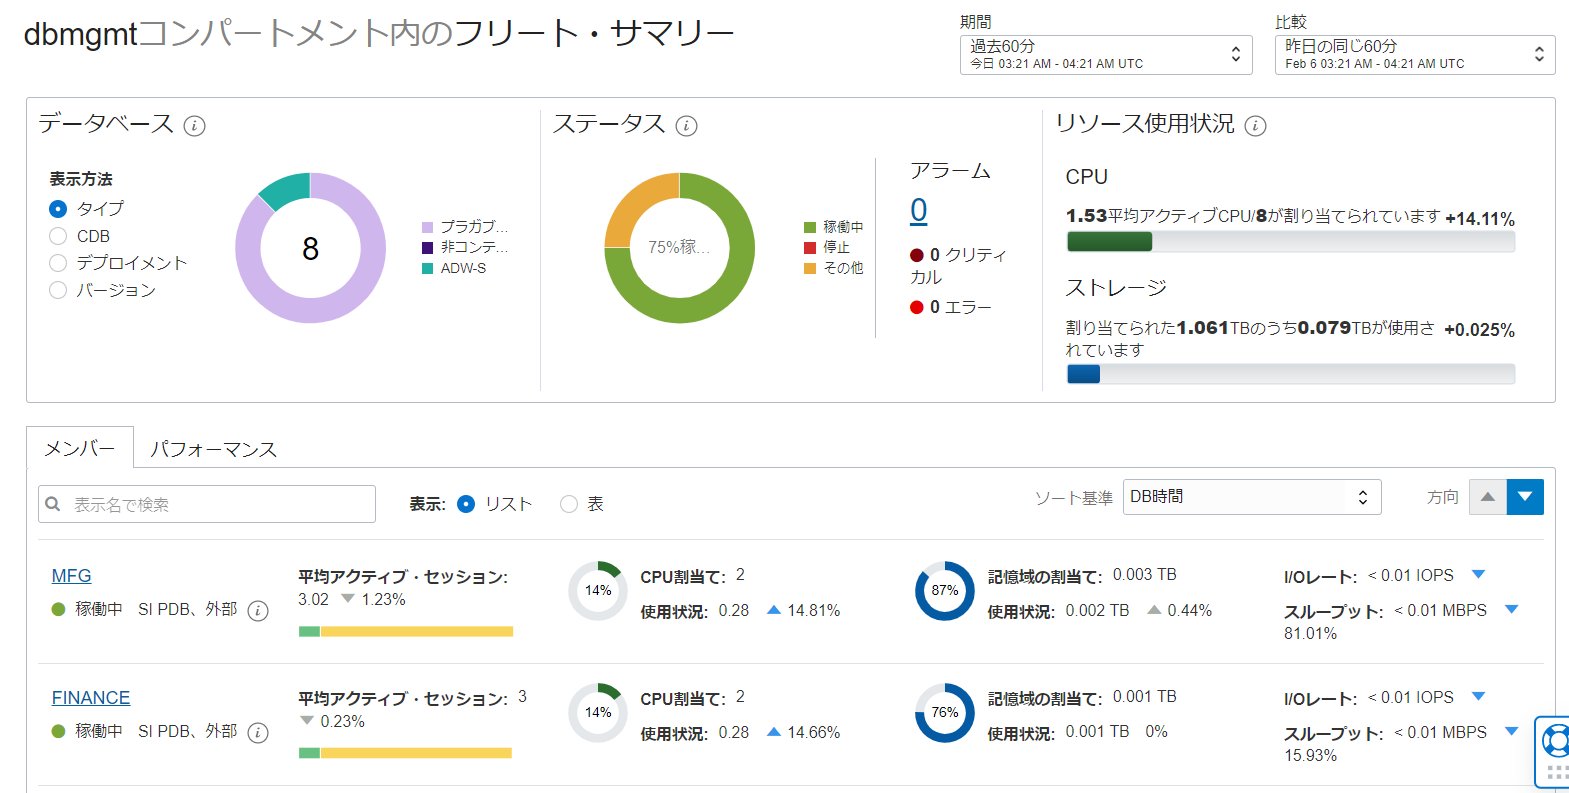Open the ソート基準 DB時間 dropdown
Image resolution: width=1569 pixels, height=793 pixels.
click(x=1251, y=497)
